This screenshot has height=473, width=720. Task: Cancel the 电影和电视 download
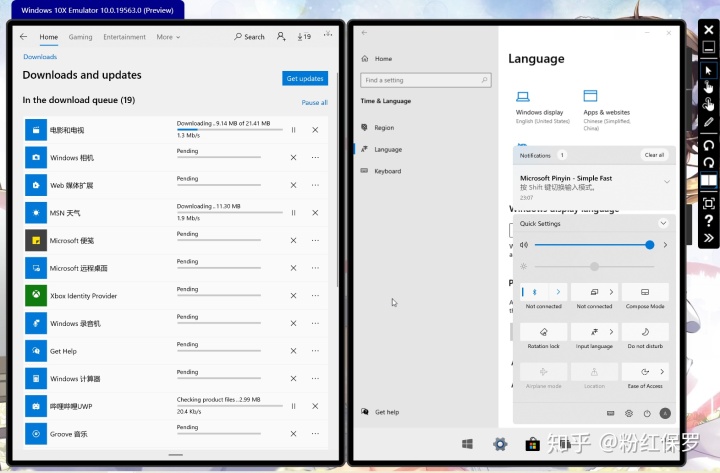315,130
